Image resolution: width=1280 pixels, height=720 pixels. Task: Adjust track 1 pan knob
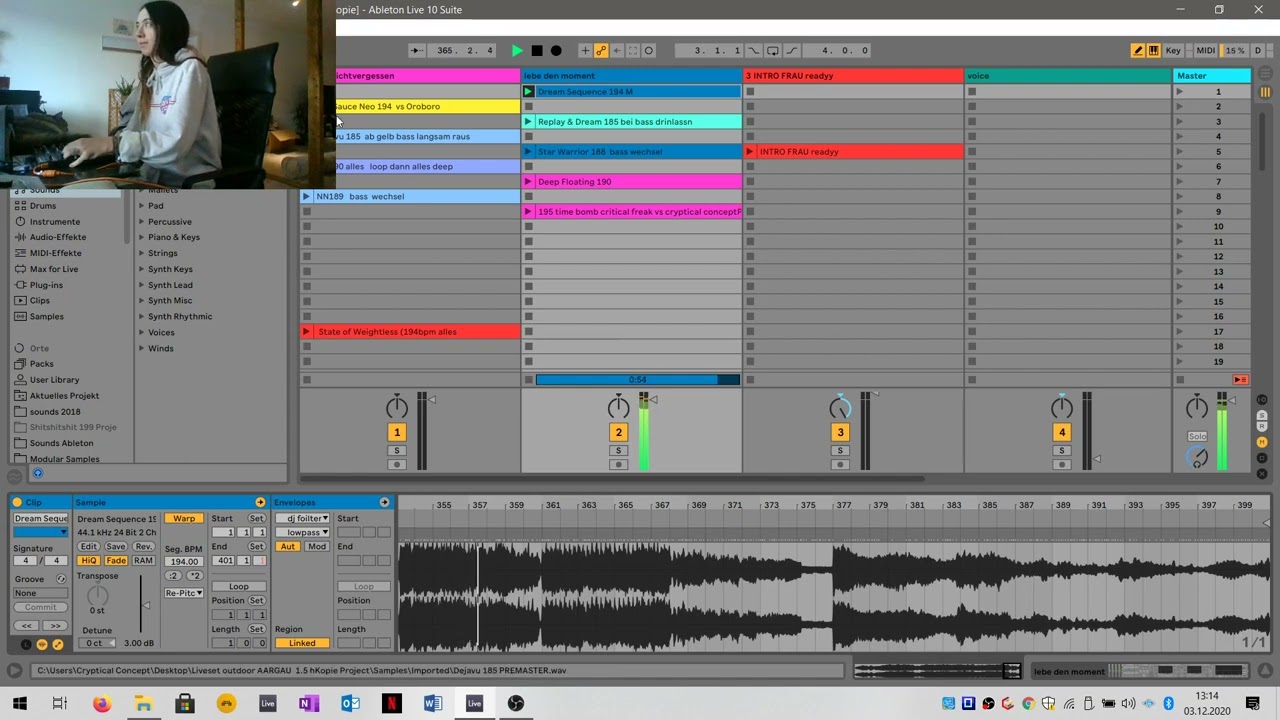click(397, 406)
